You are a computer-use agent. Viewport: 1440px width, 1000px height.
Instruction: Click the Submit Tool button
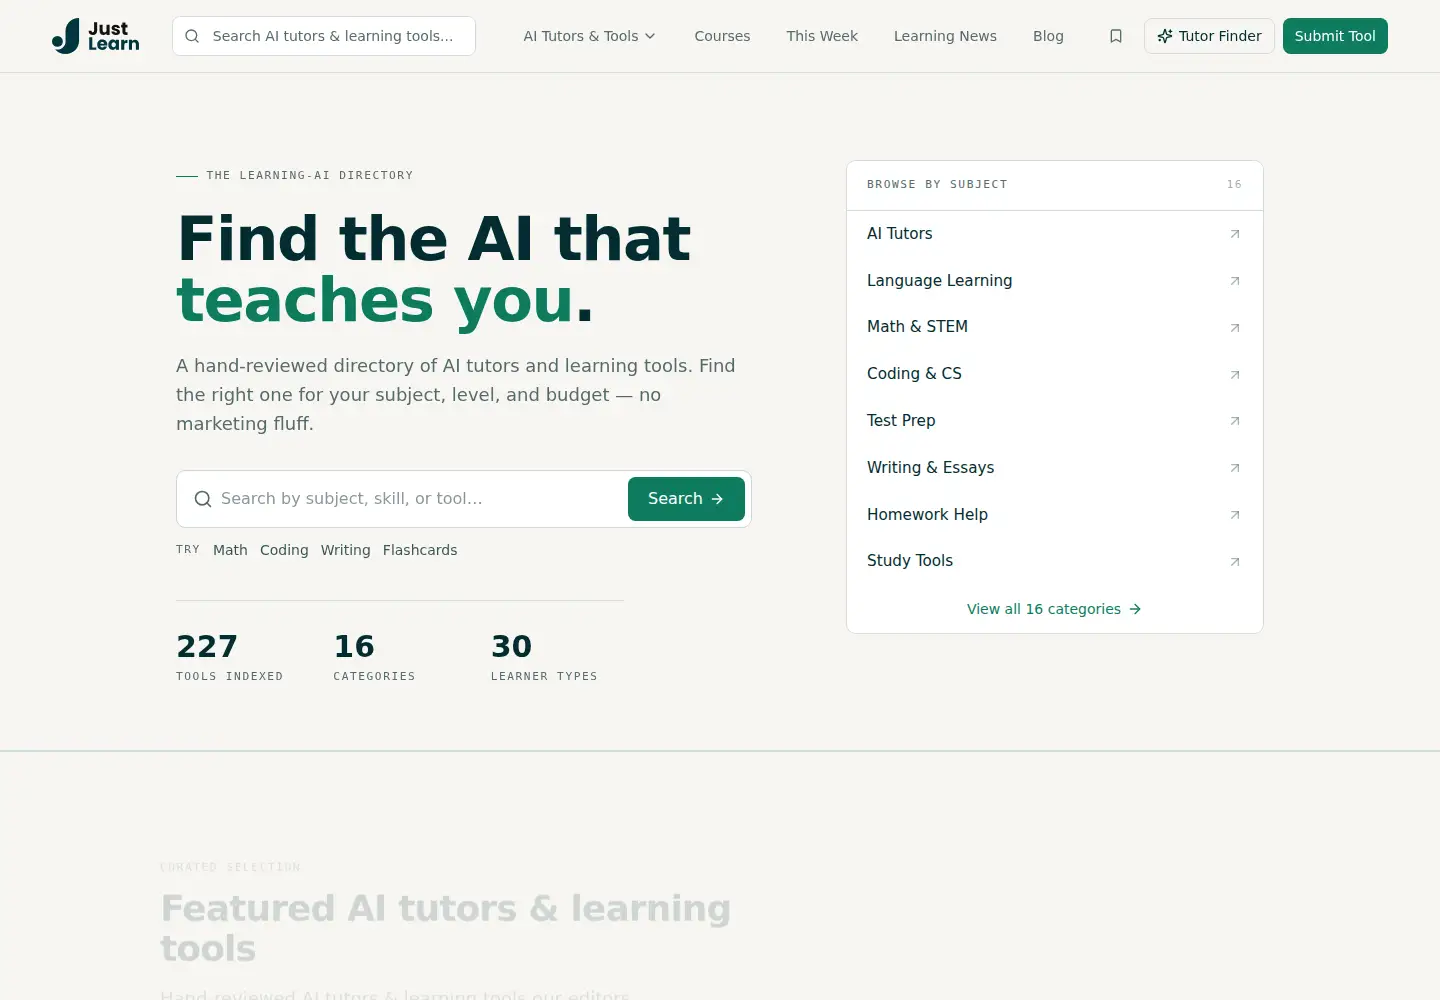tap(1335, 36)
